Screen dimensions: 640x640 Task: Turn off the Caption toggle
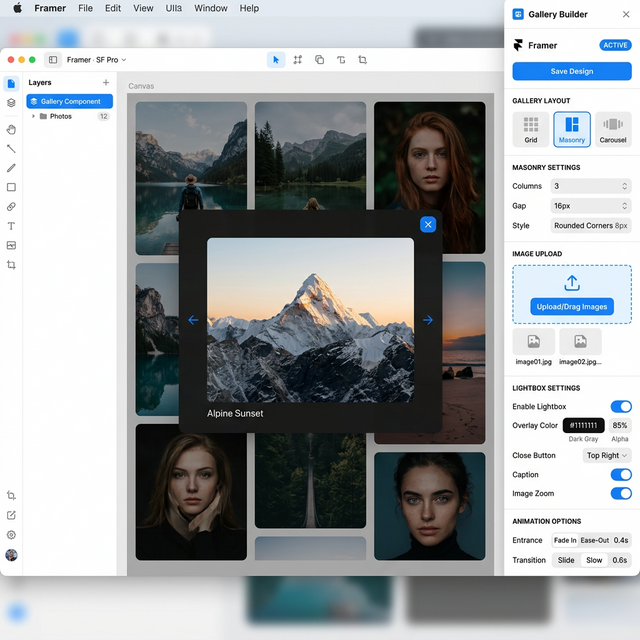pos(621,475)
